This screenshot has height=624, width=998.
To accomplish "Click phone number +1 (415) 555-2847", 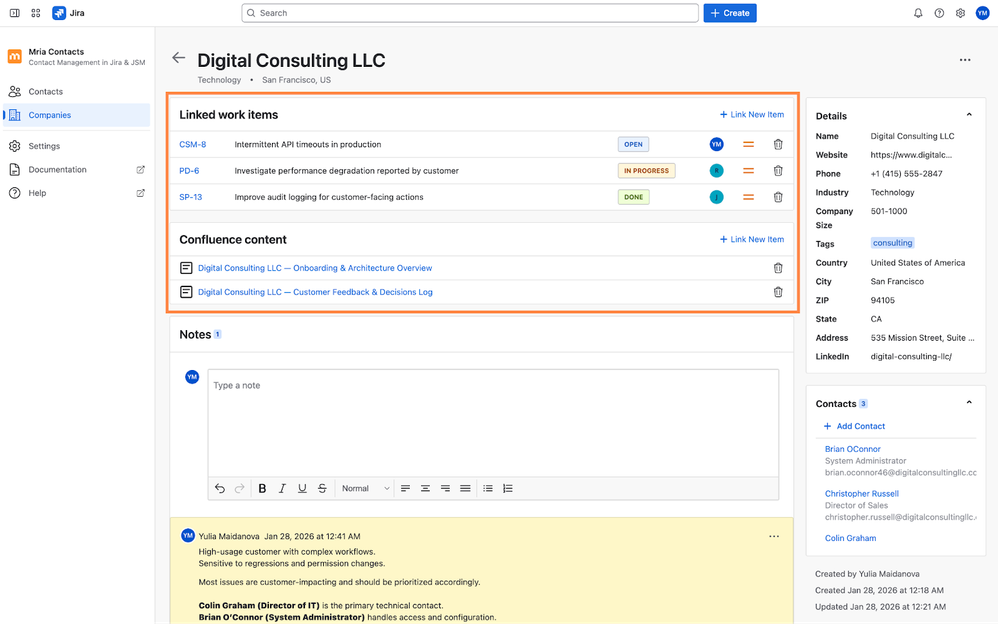I will (x=906, y=174).
